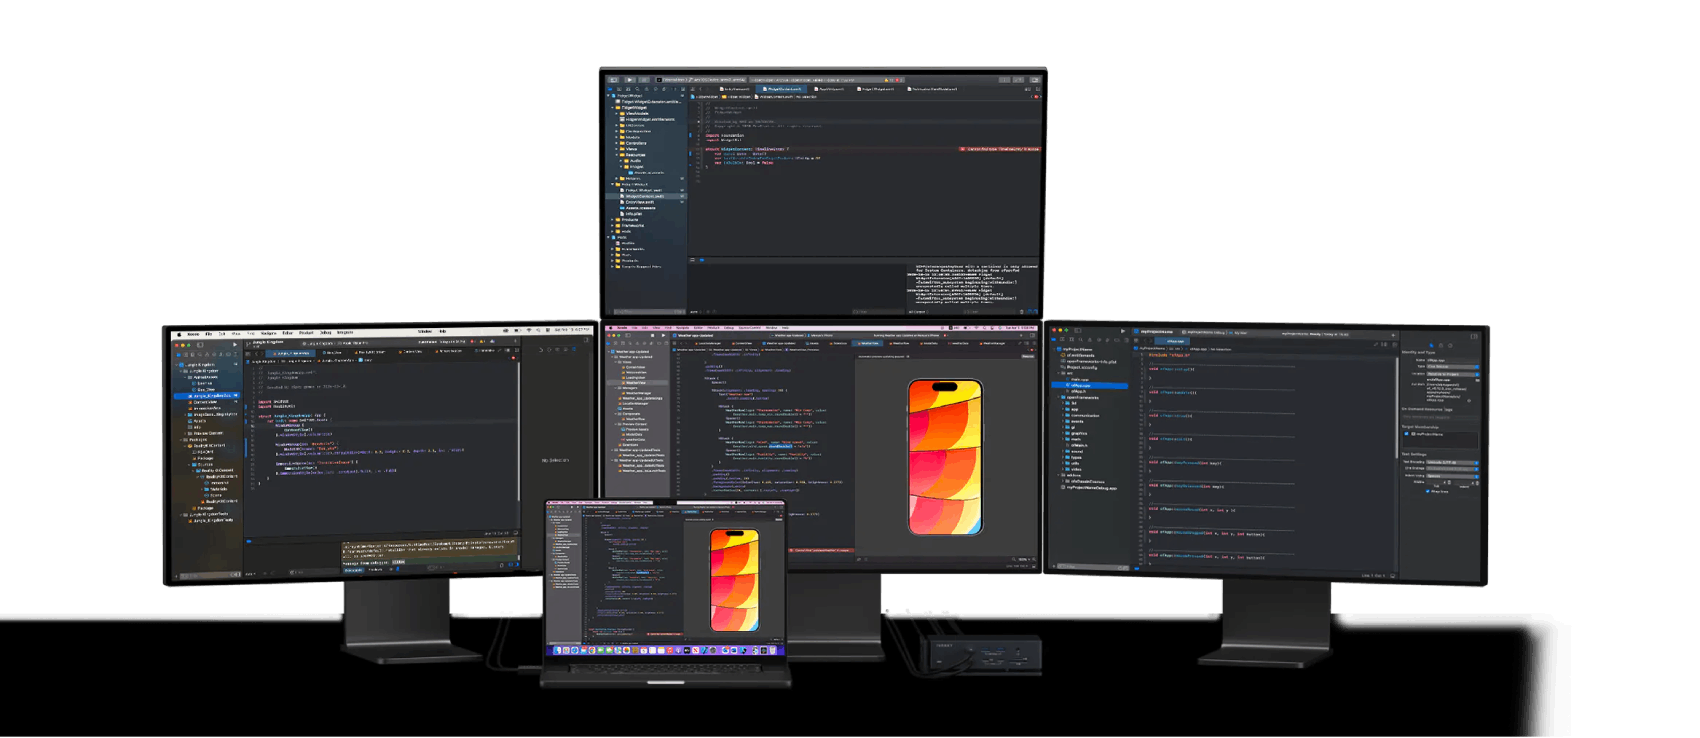The width and height of the screenshot is (1700, 738).
Task: Open Indent Using dropdown in right monitor
Action: pyautogui.click(x=1452, y=476)
